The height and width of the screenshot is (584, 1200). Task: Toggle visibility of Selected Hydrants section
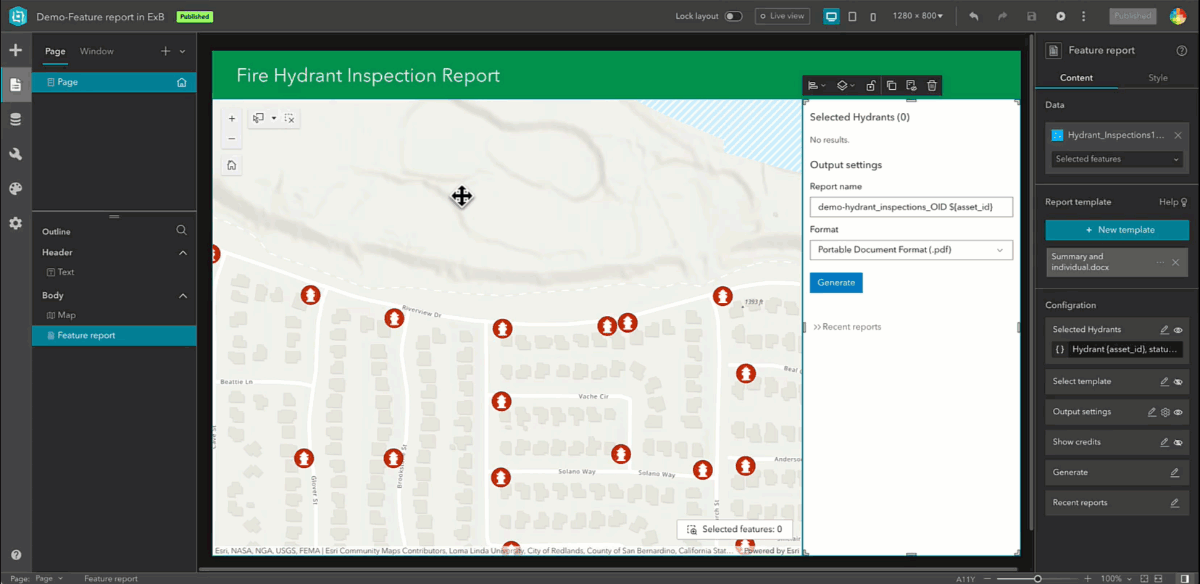[x=1178, y=329]
